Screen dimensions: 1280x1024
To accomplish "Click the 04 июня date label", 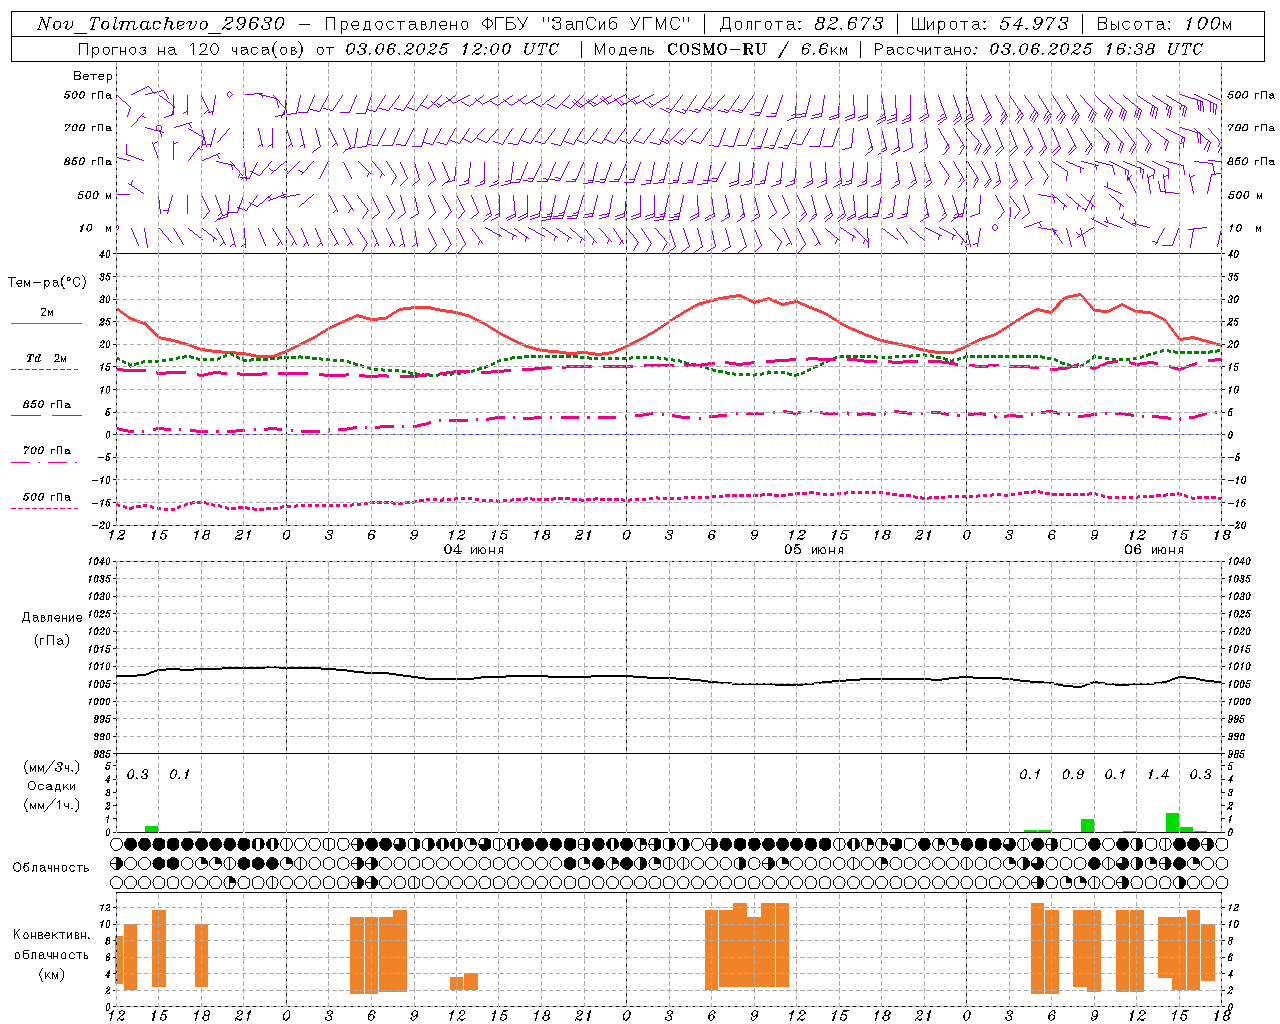I will point(474,550).
